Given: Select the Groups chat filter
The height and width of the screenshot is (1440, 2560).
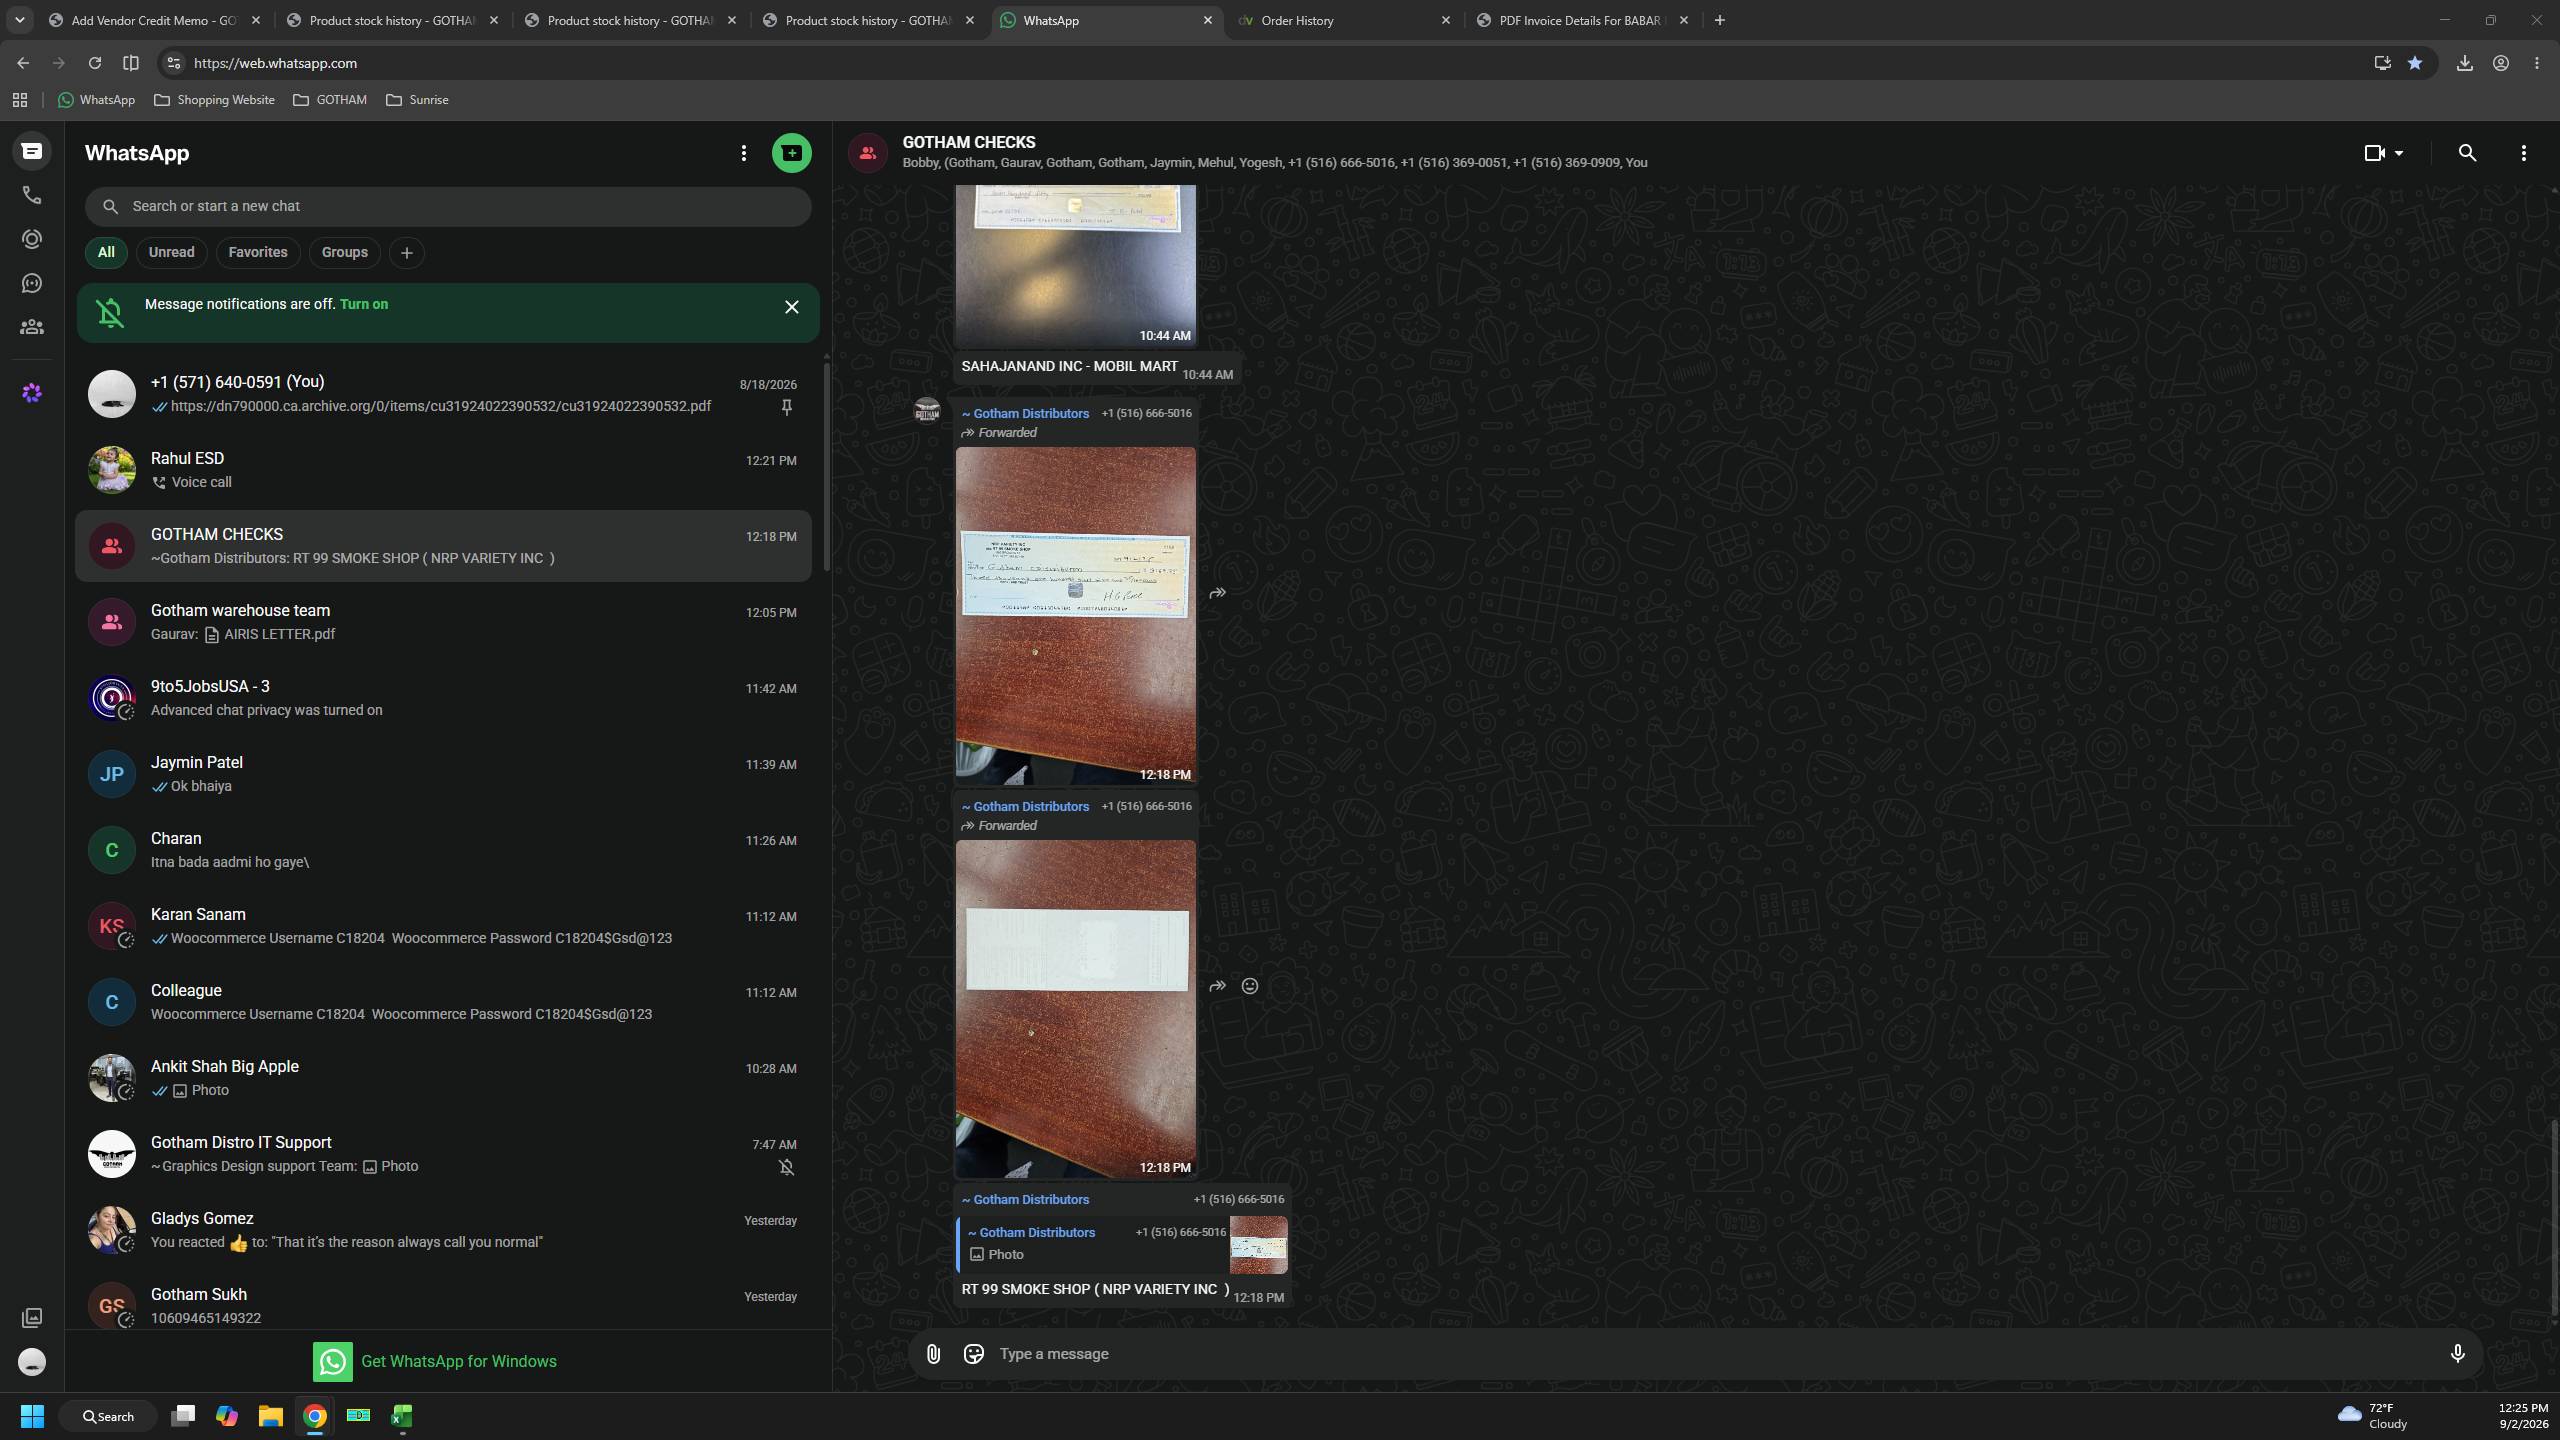Looking at the screenshot, I should (x=345, y=252).
